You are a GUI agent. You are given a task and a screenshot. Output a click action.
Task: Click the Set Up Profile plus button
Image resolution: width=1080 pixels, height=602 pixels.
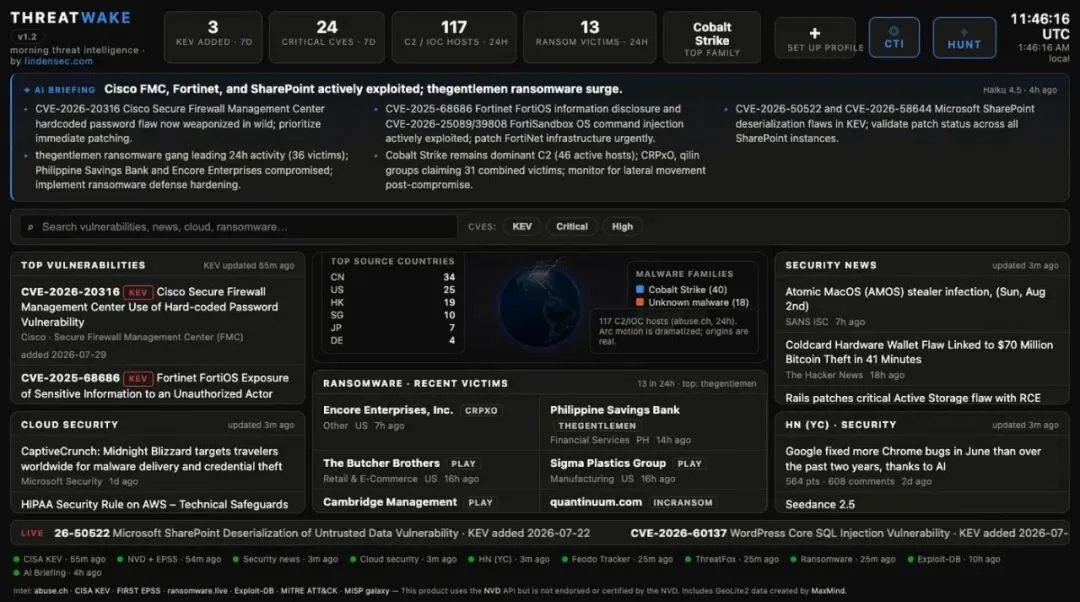coord(815,39)
